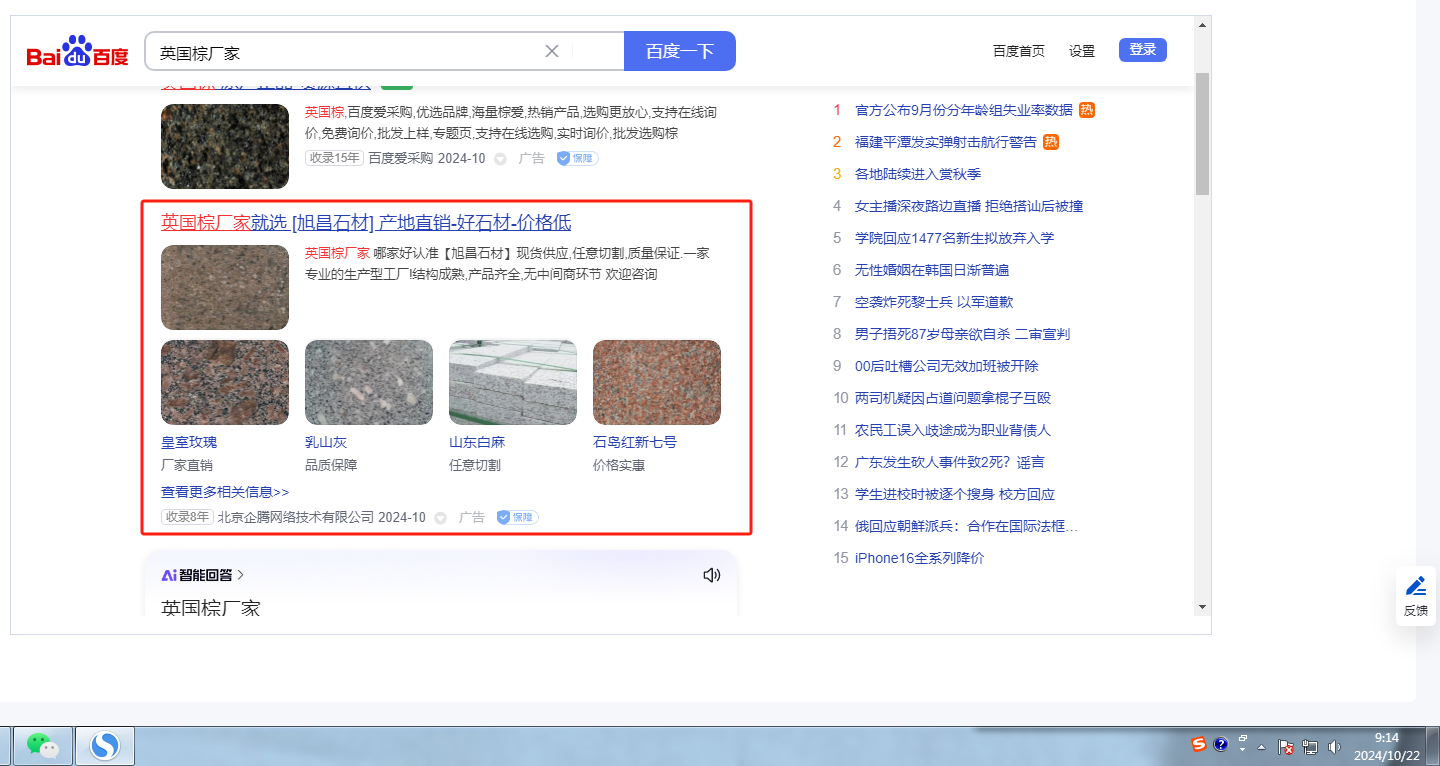Open the 查看更多相关信息 link
Screen dimensions: 1440x766
coord(225,492)
